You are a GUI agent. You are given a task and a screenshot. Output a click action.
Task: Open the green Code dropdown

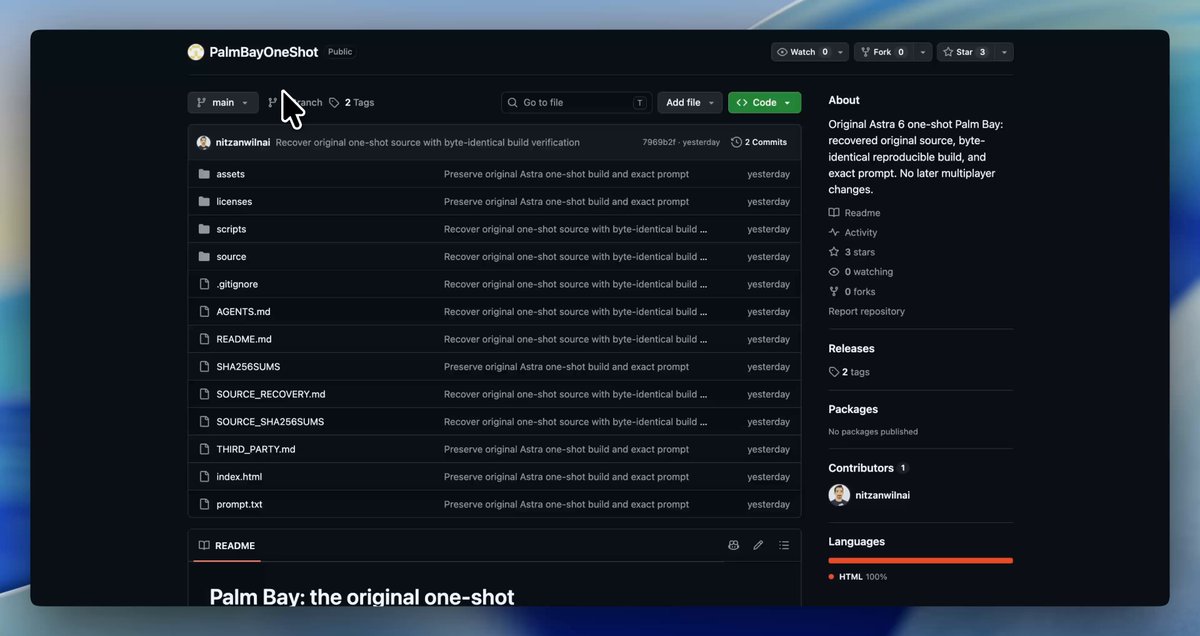pos(764,102)
